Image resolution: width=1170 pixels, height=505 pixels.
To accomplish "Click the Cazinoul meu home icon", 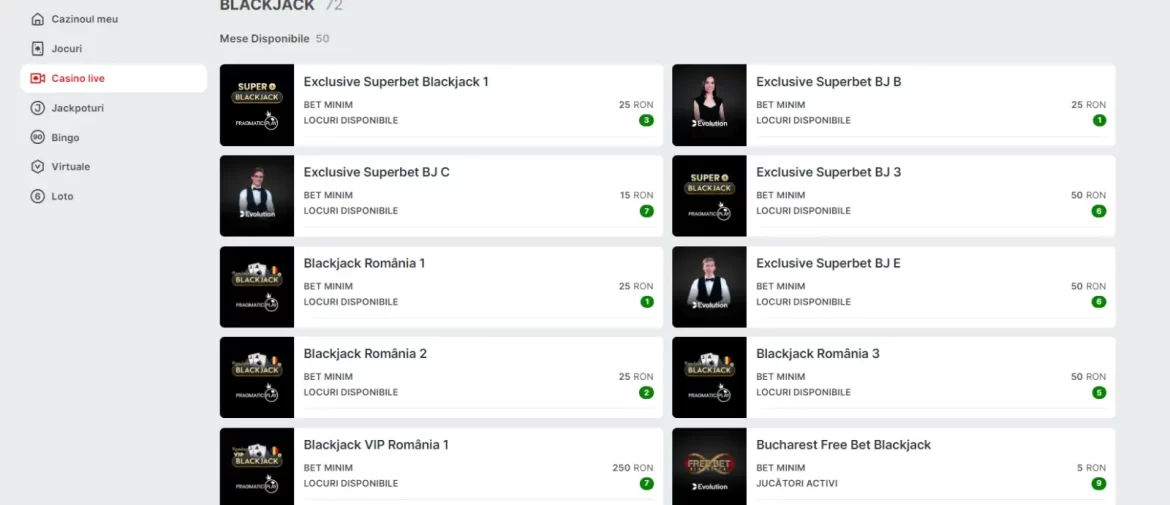I will tap(37, 19).
